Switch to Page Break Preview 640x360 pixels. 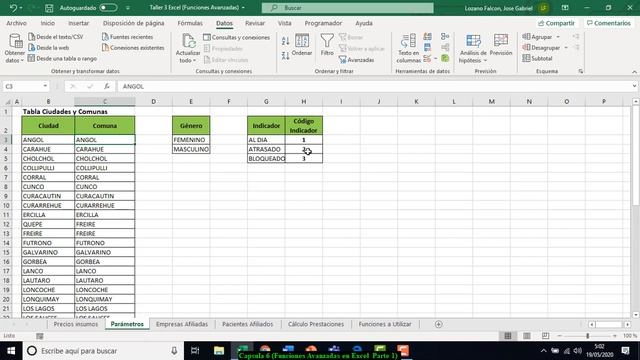click(x=546, y=336)
